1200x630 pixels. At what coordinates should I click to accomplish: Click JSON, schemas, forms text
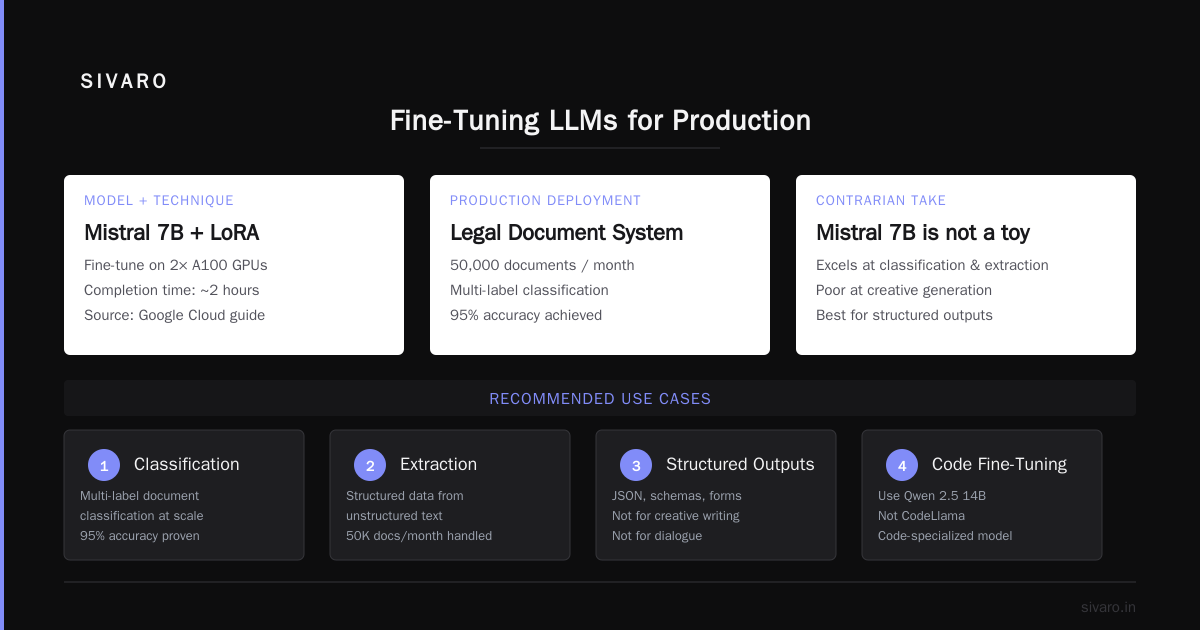pyautogui.click(x=677, y=495)
